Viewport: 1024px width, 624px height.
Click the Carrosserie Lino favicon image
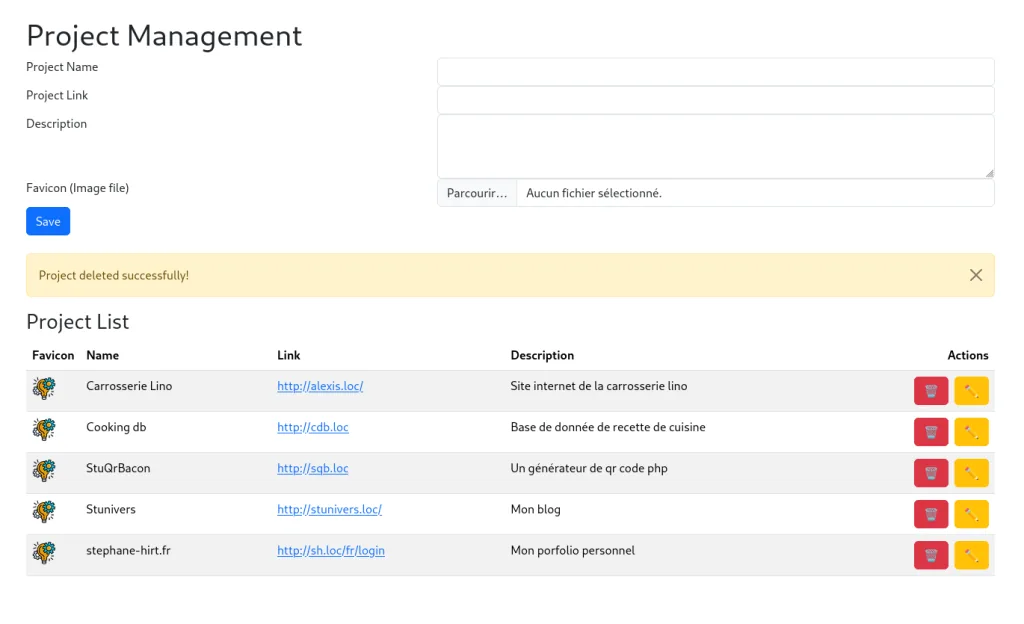click(44, 388)
